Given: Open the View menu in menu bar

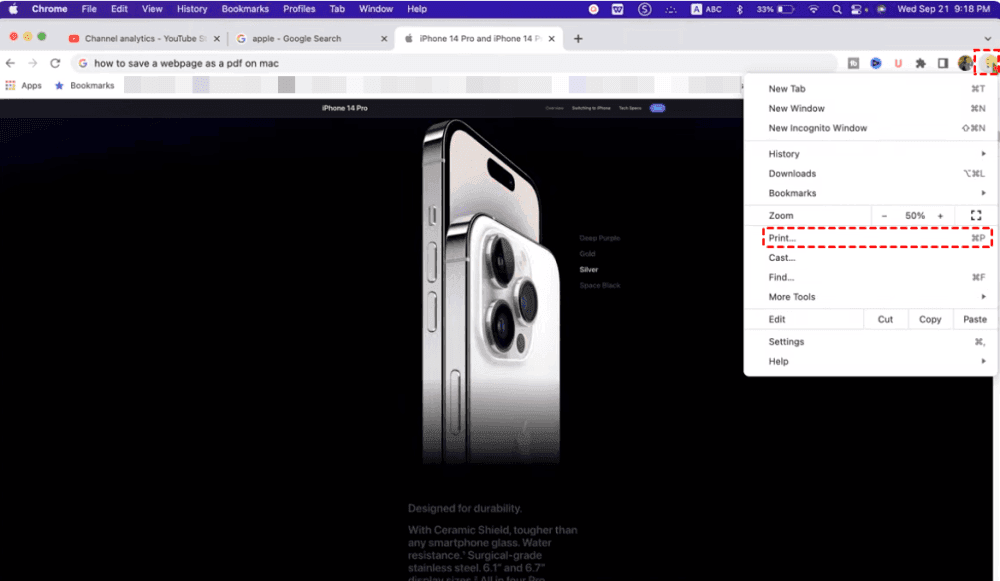Looking at the screenshot, I should 152,9.
